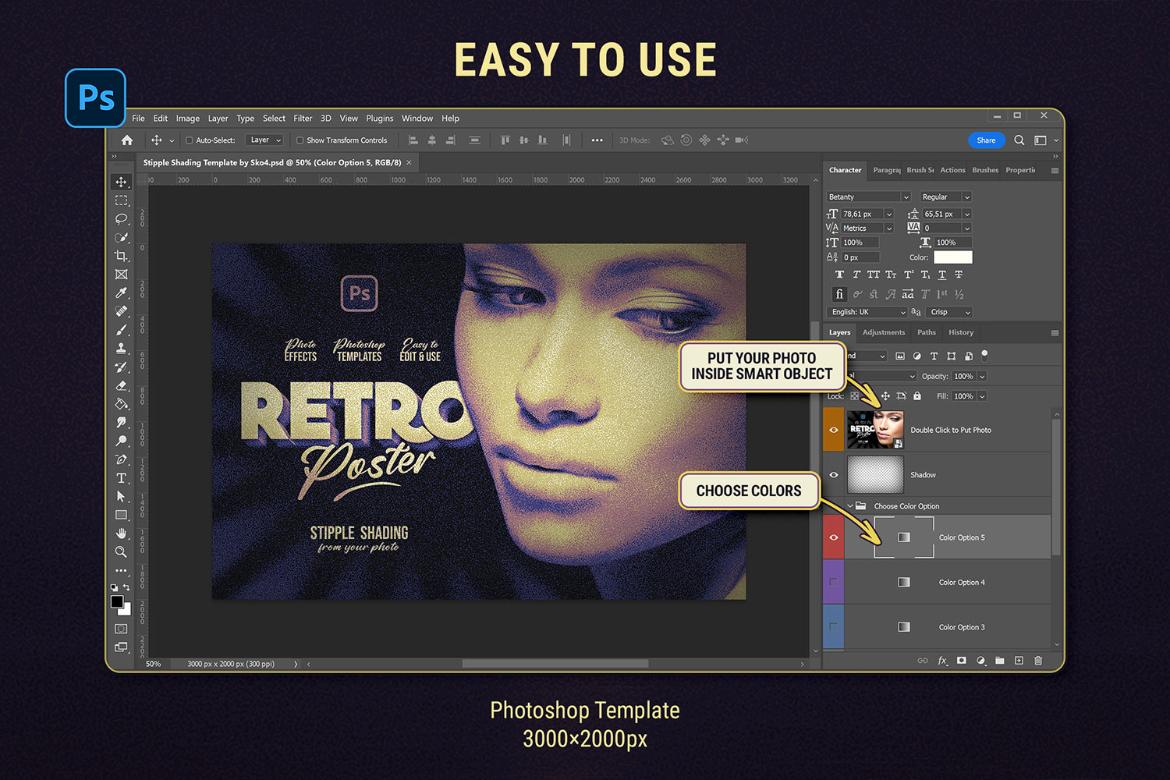The image size is (1170, 780).
Task: Open the Opacity 100% dropdown arrow
Action: 982,376
